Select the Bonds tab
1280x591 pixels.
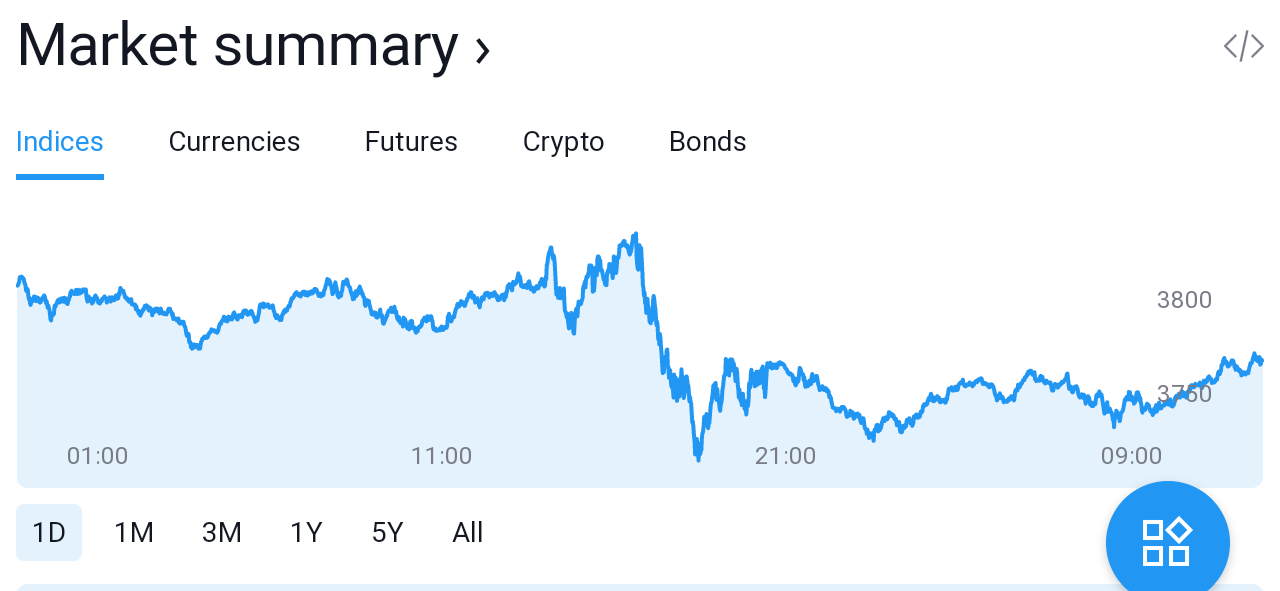tap(708, 142)
